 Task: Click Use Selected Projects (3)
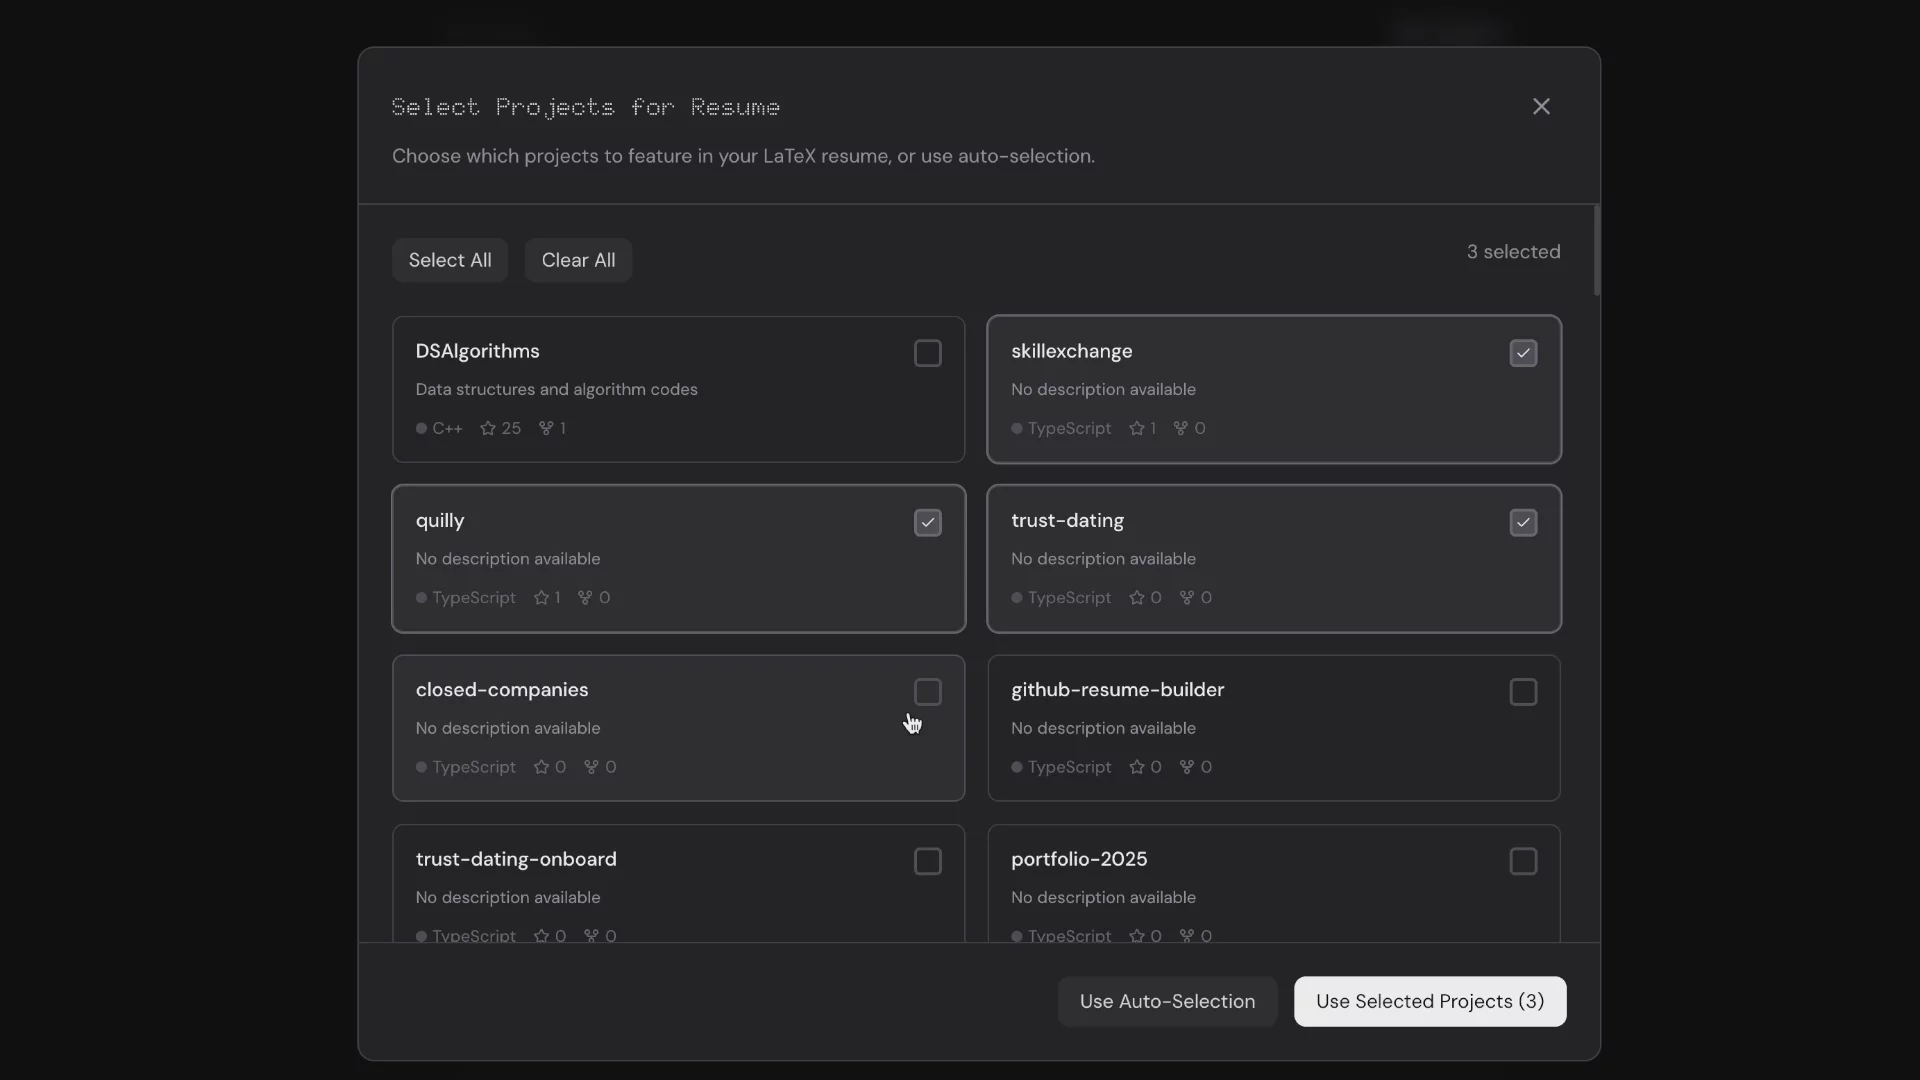coord(1430,1001)
